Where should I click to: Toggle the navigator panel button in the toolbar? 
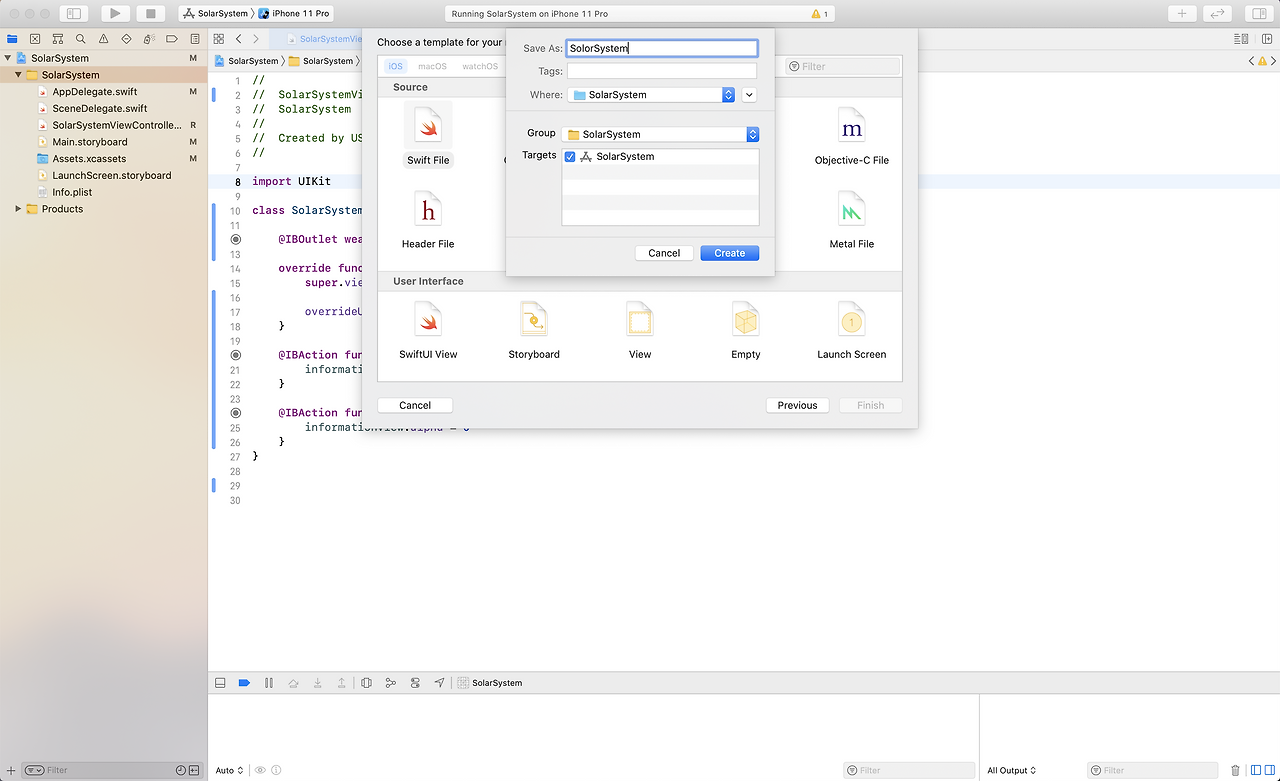point(73,14)
